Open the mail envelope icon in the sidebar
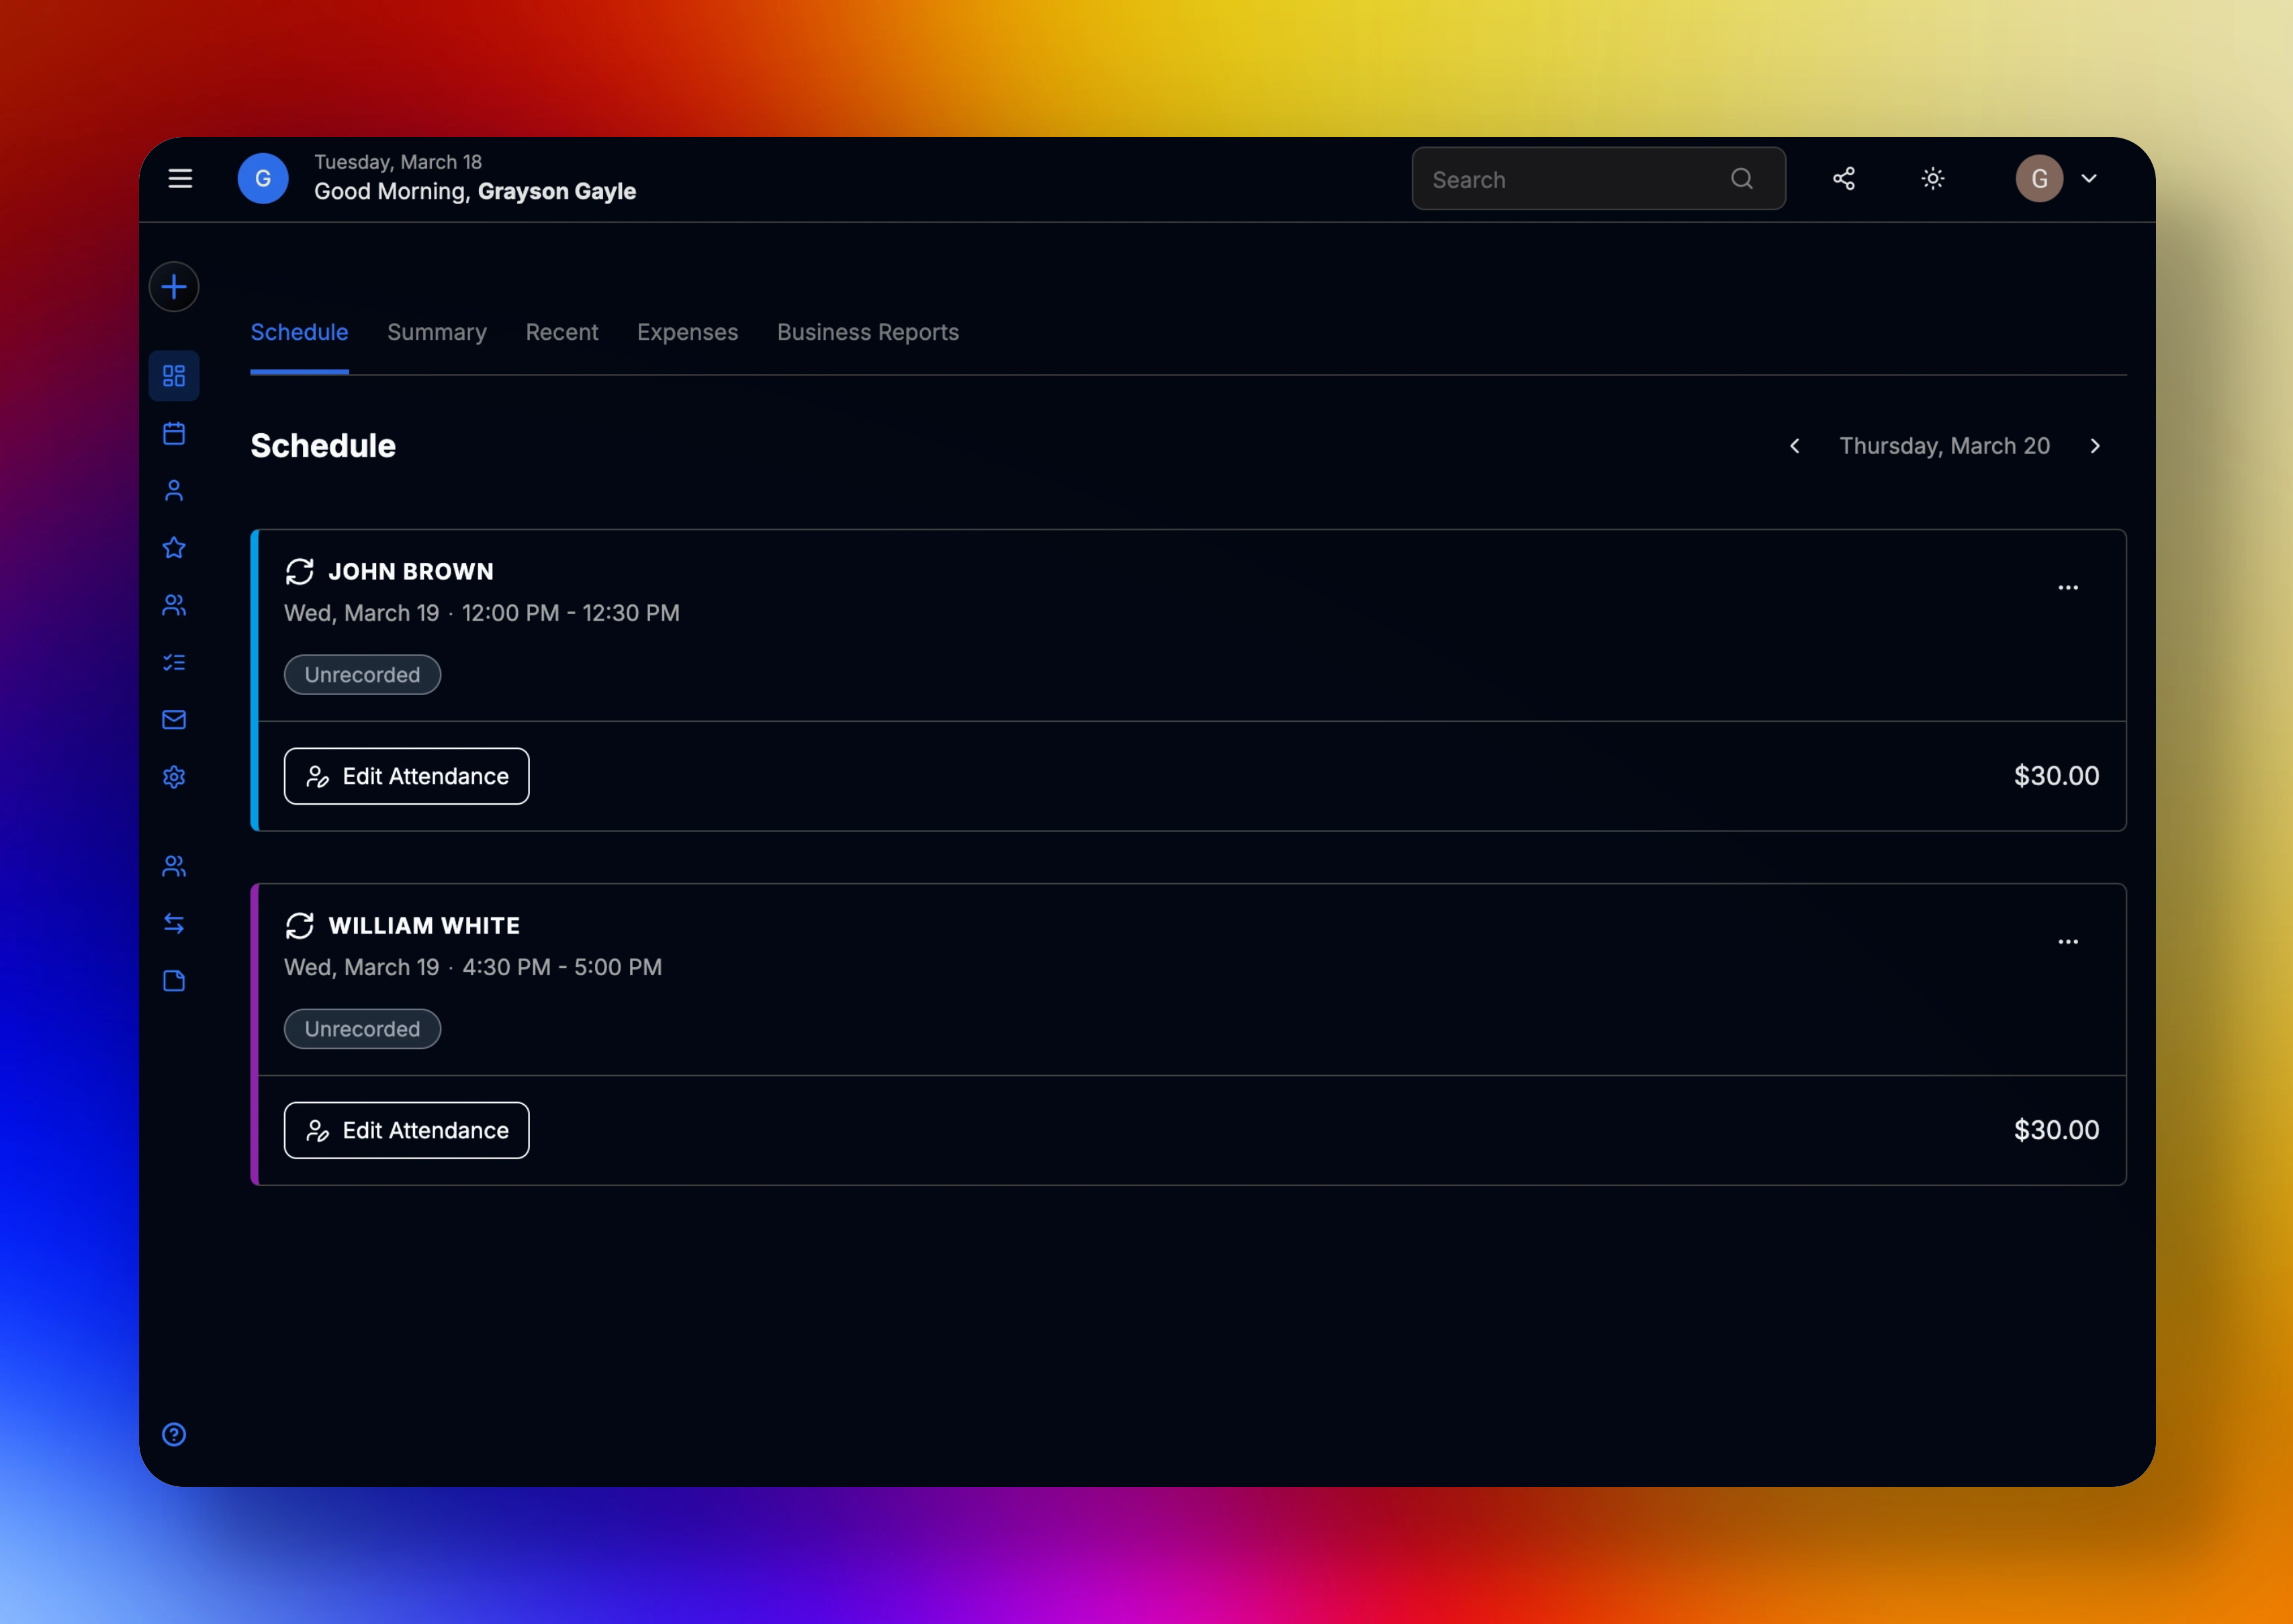 pos(174,720)
